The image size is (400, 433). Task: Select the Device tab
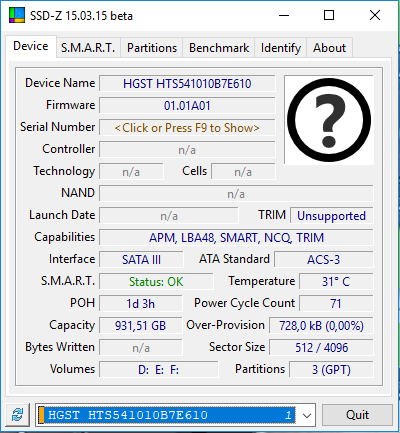31,46
